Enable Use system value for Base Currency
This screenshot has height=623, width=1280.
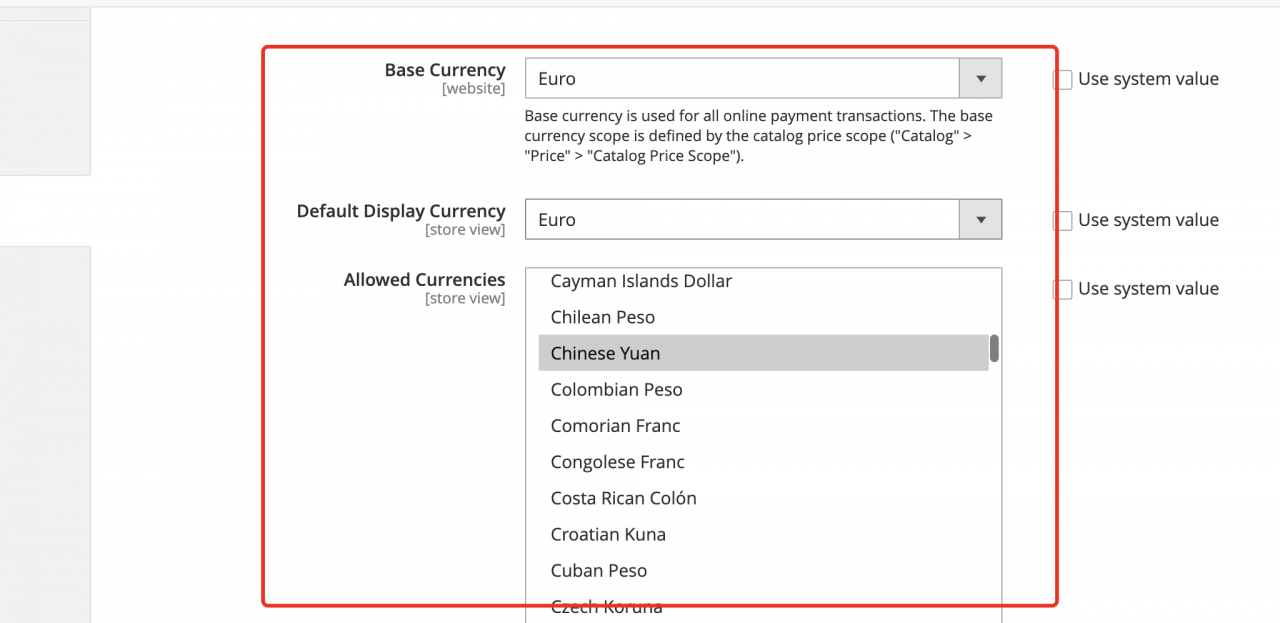pos(1063,80)
